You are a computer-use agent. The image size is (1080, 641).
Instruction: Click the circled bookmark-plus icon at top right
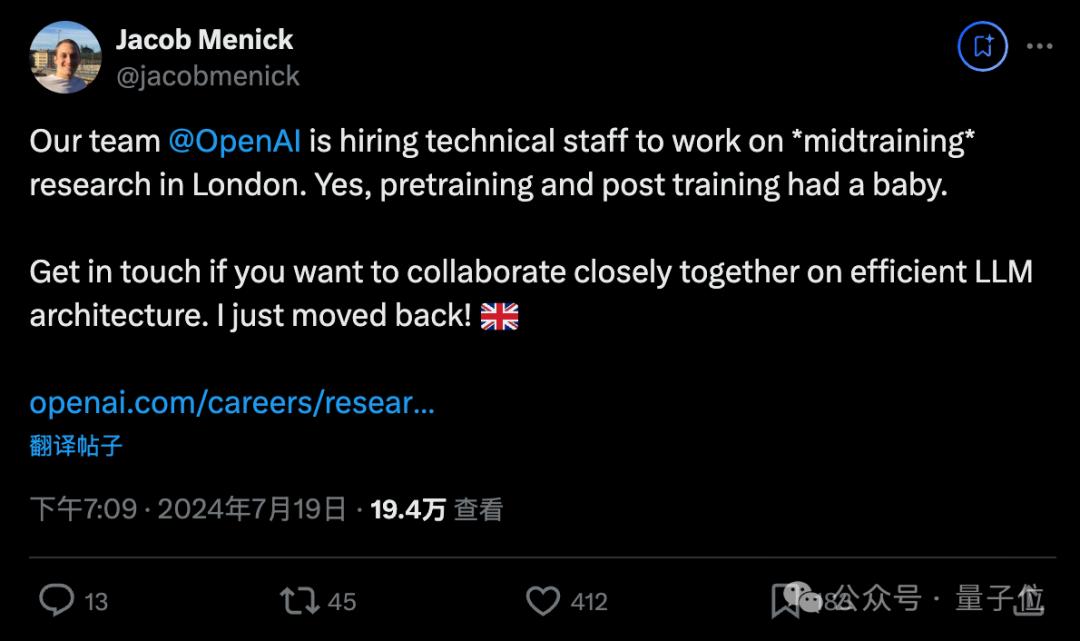(982, 46)
